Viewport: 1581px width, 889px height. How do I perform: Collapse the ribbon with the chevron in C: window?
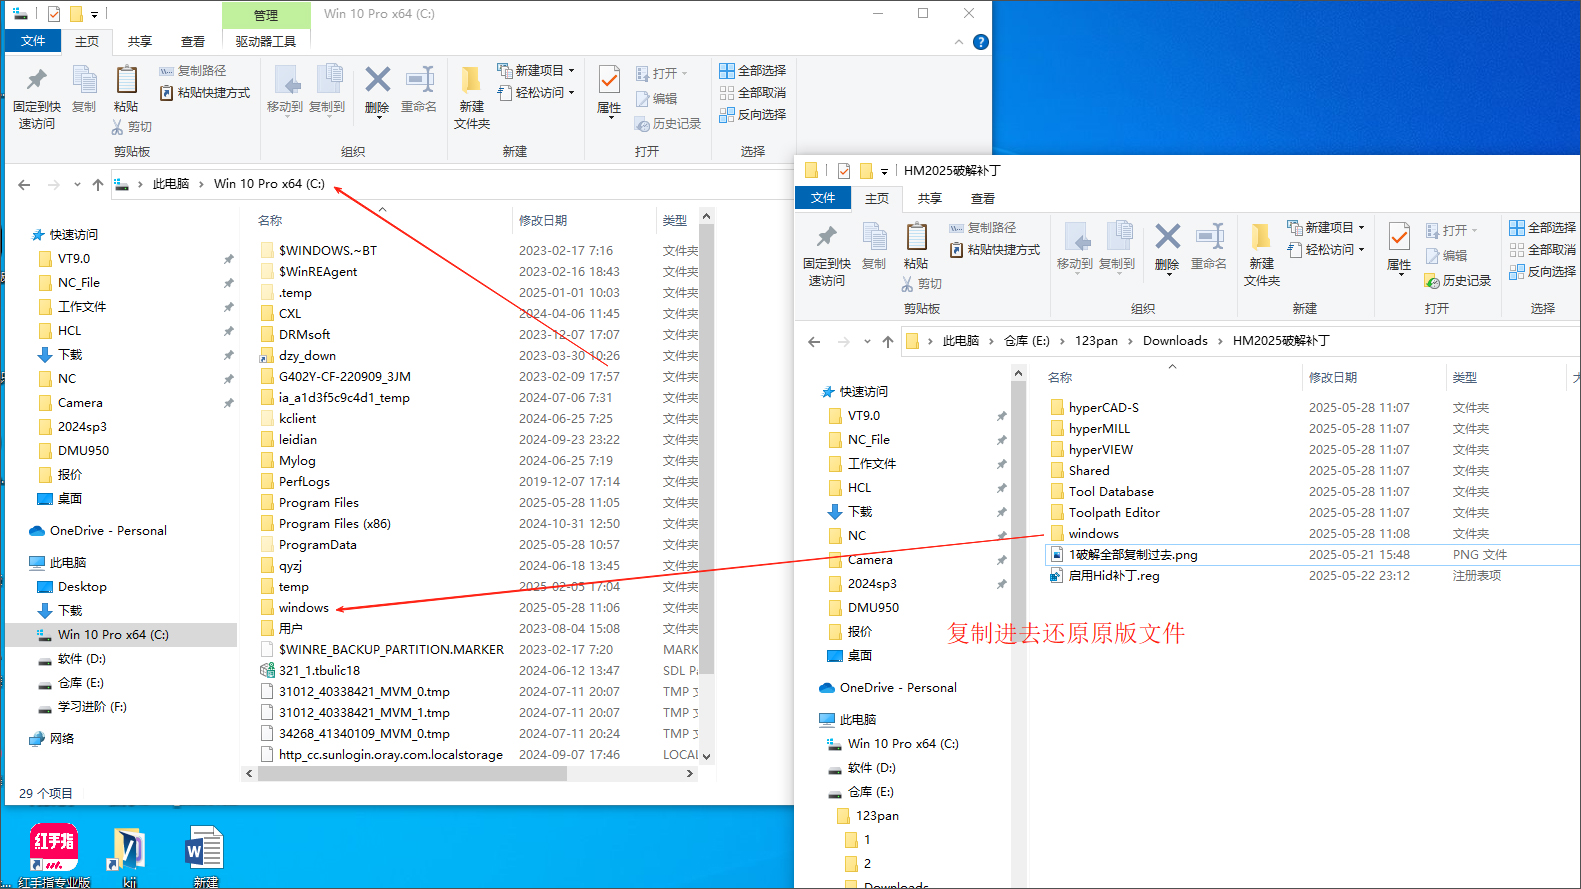click(959, 42)
